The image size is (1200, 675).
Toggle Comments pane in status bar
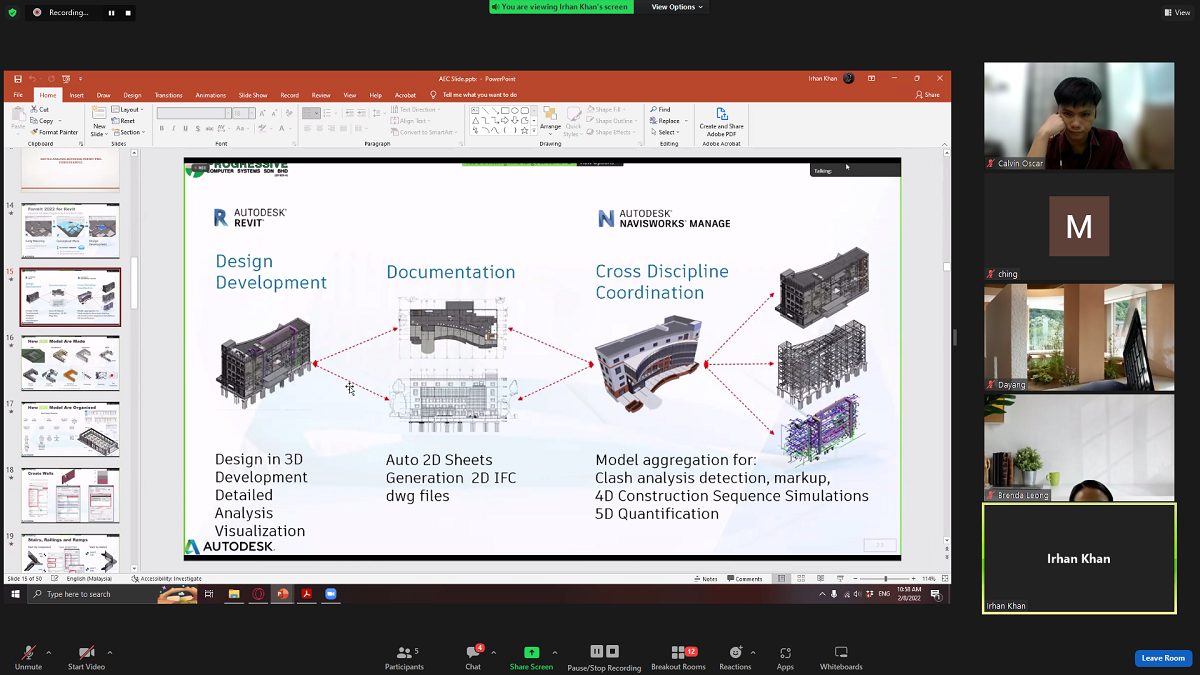point(745,579)
